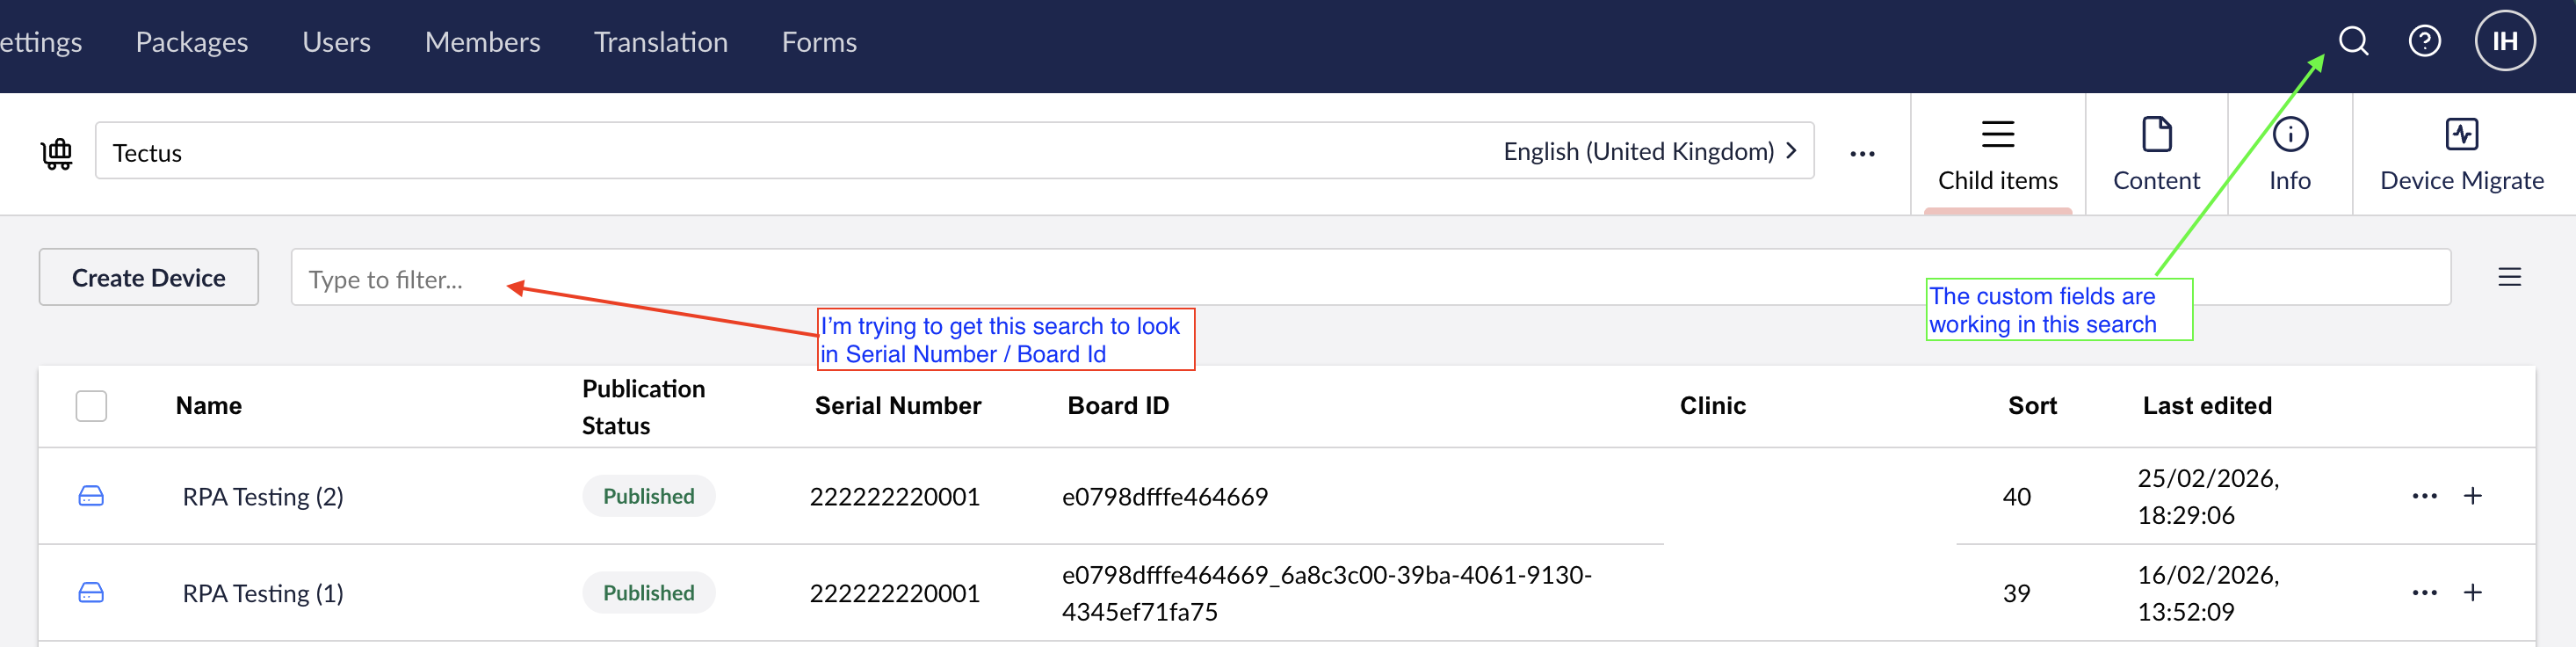Open the list view options hamburger menu

coord(2509,277)
